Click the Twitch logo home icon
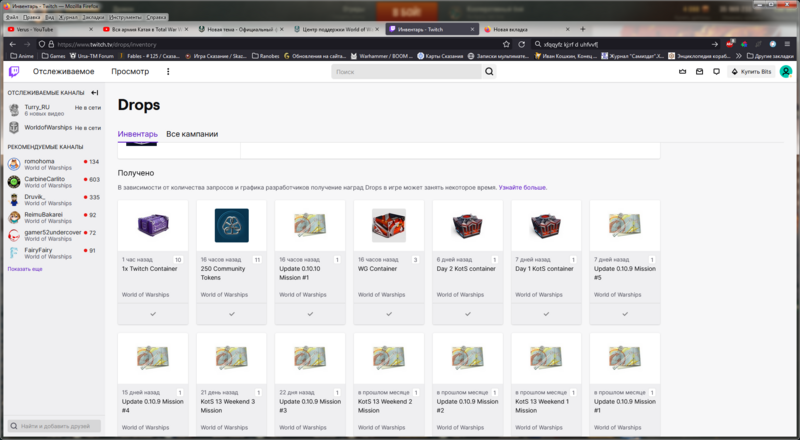Viewport: 800px width, 440px height. (x=14, y=71)
